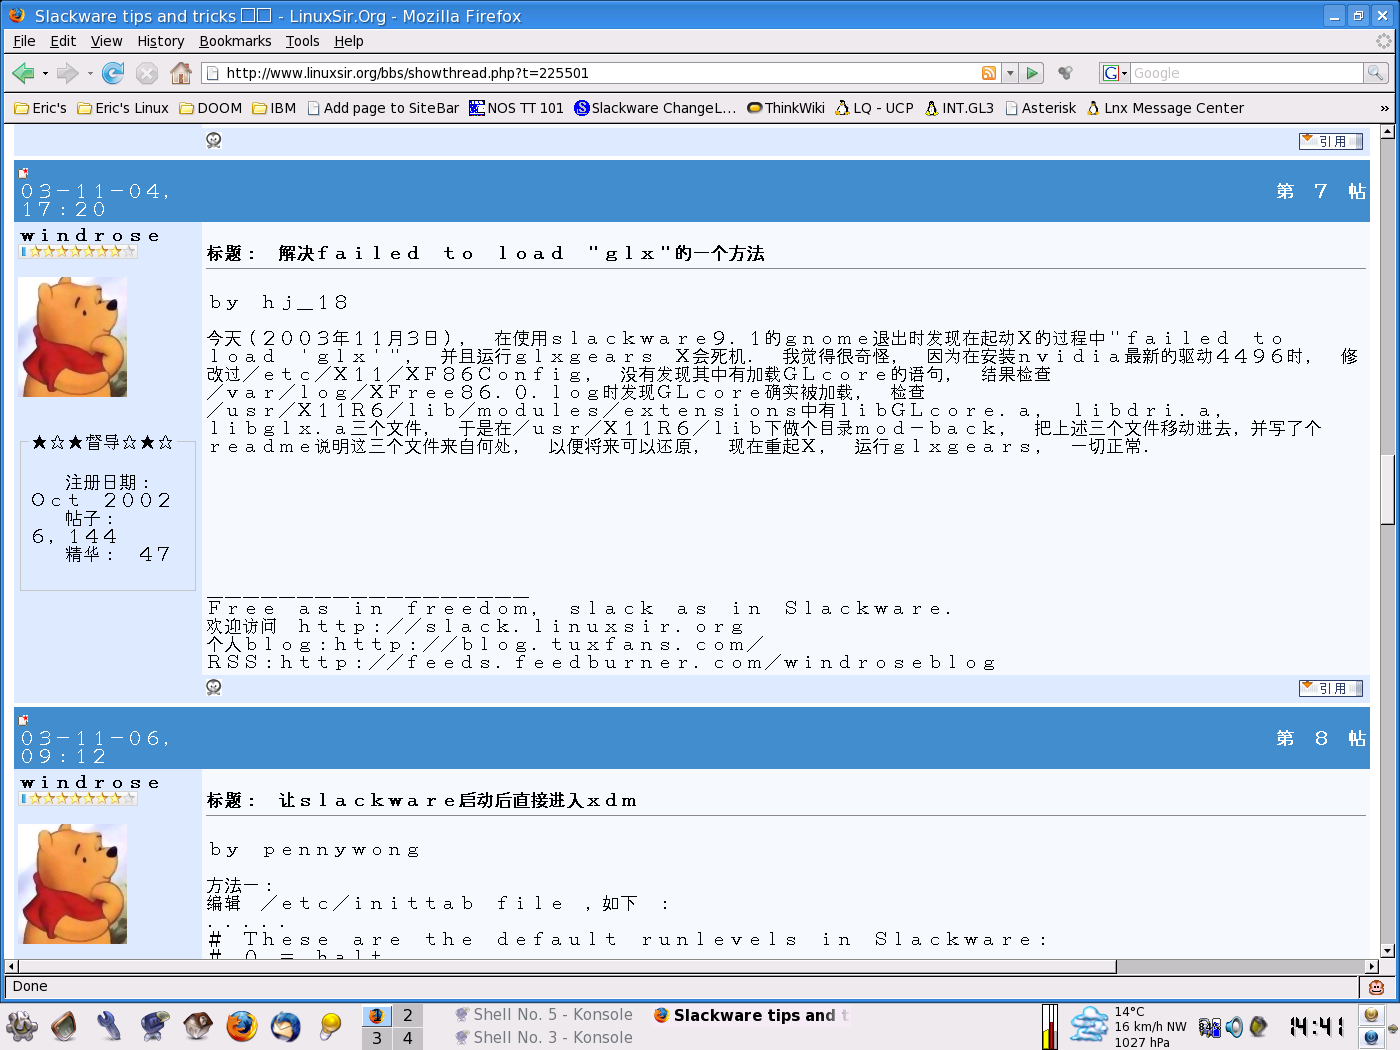Image resolution: width=1400 pixels, height=1050 pixels.
Task: Click the quote button at top of page
Action: pyautogui.click(x=1331, y=141)
